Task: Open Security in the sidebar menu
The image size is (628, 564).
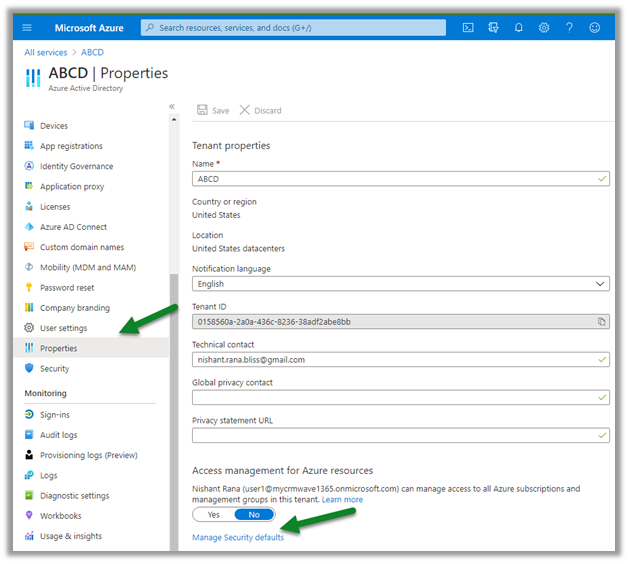Action: coord(55,369)
